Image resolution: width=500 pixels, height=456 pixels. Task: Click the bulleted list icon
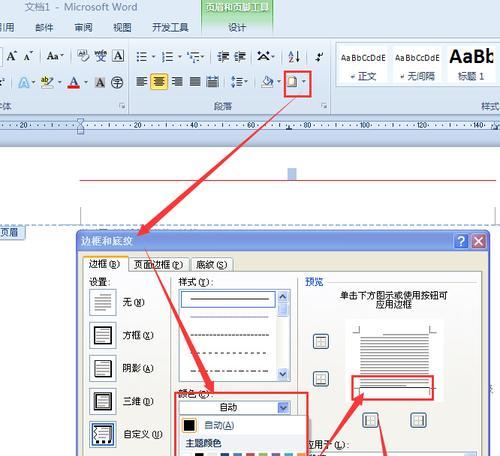click(x=142, y=57)
